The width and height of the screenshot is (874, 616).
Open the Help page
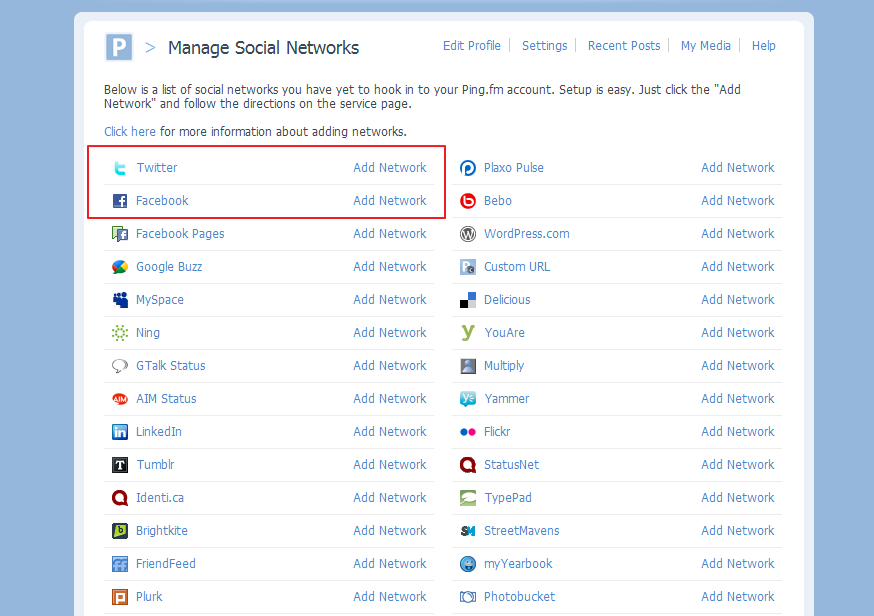click(763, 46)
